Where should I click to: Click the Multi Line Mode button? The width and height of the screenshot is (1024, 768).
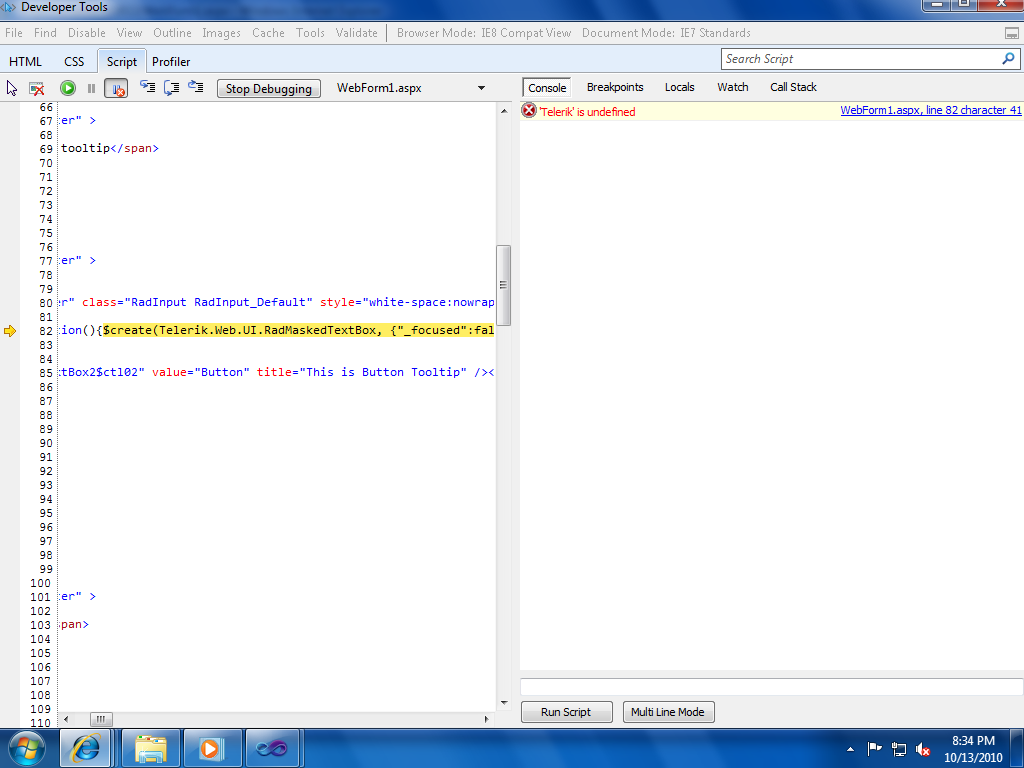click(x=668, y=712)
